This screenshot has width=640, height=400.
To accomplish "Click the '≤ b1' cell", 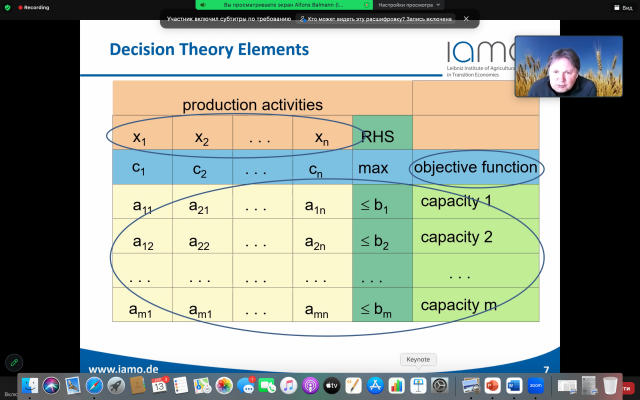I will (x=382, y=202).
